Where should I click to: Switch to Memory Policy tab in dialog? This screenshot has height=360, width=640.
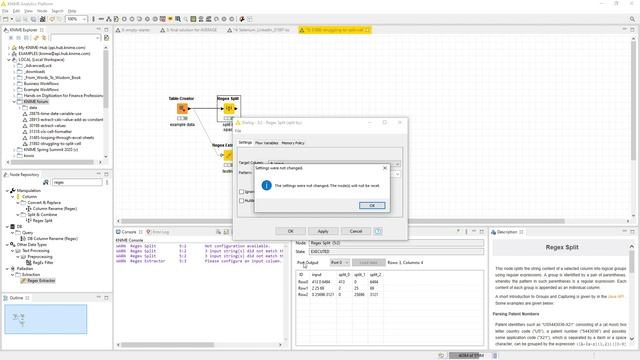tap(293, 143)
